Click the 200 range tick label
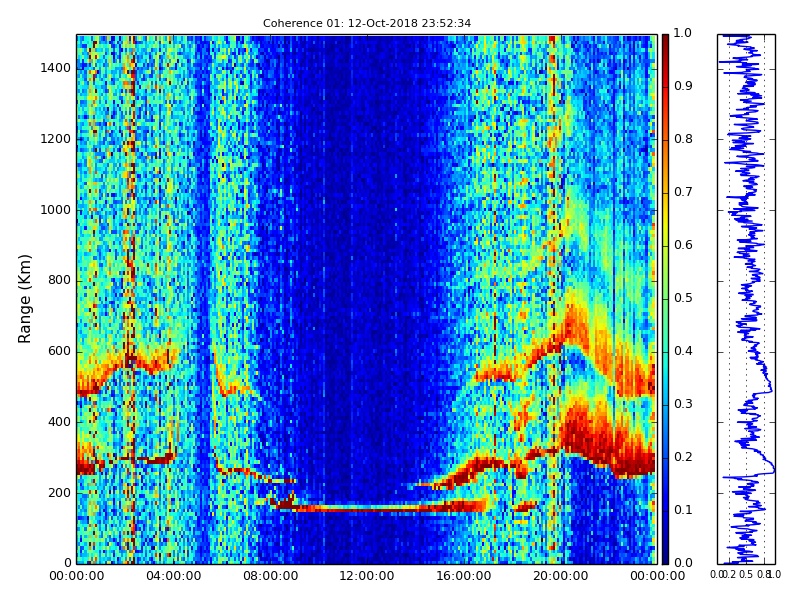 click(59, 493)
